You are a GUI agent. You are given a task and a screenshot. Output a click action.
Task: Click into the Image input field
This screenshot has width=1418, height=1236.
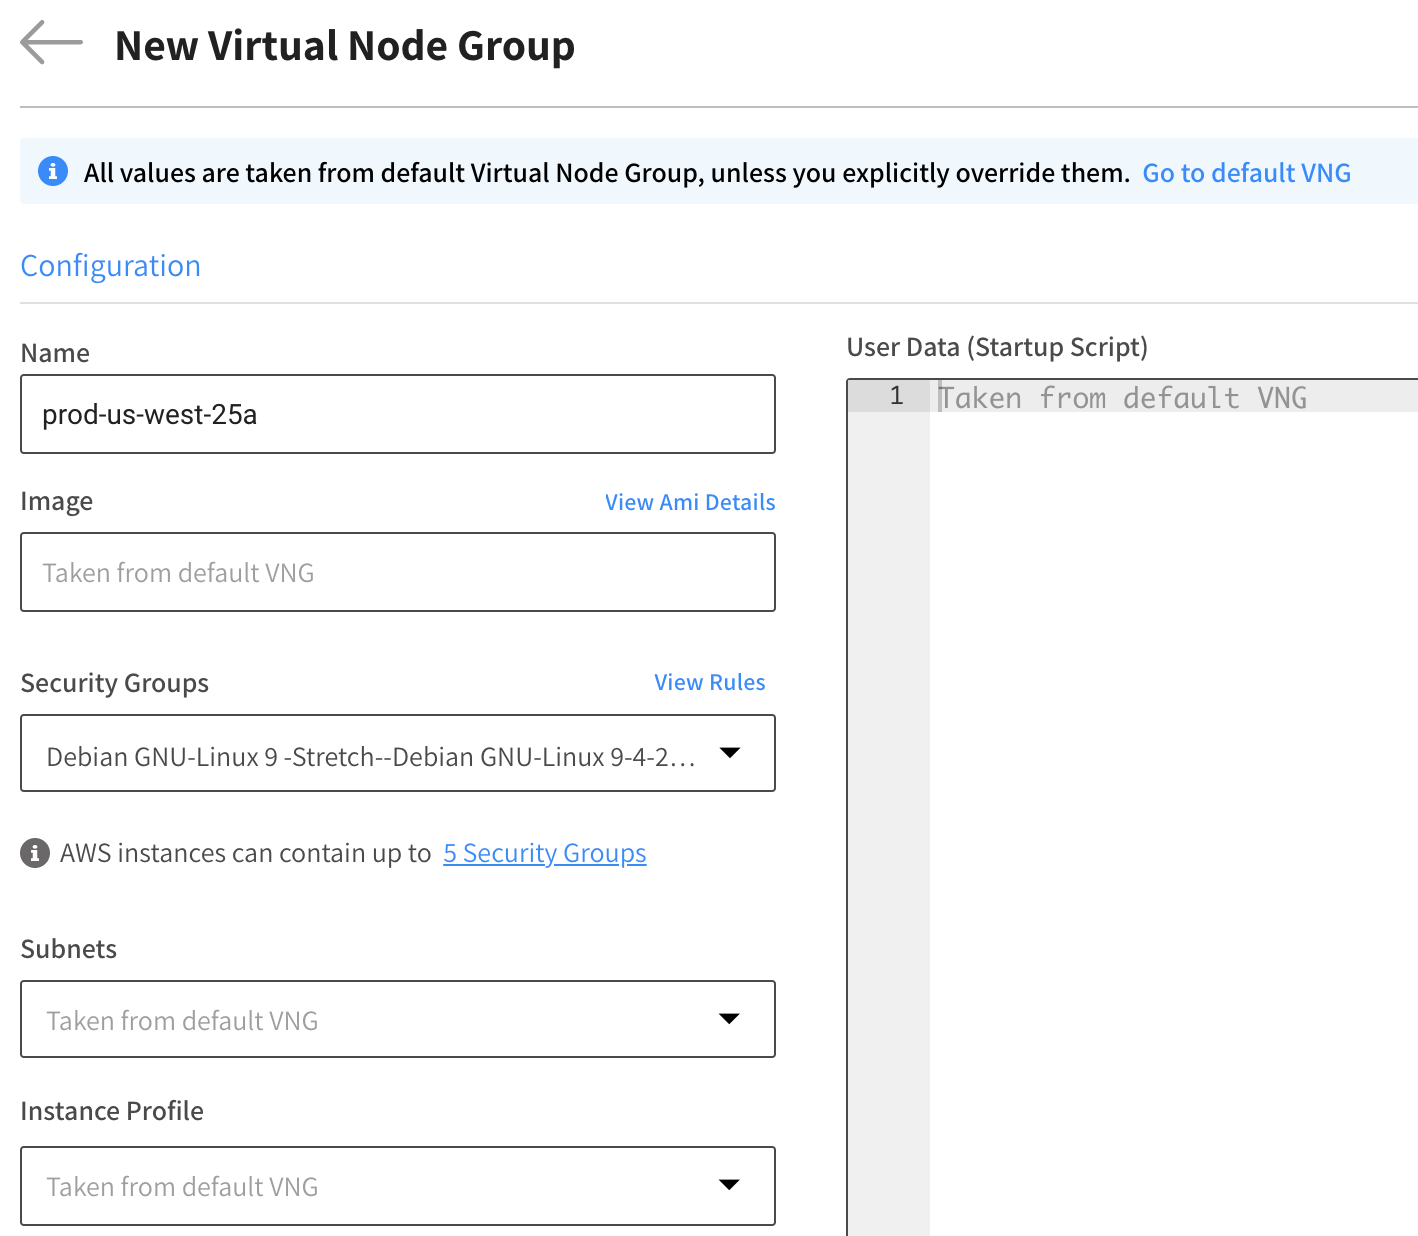click(398, 572)
